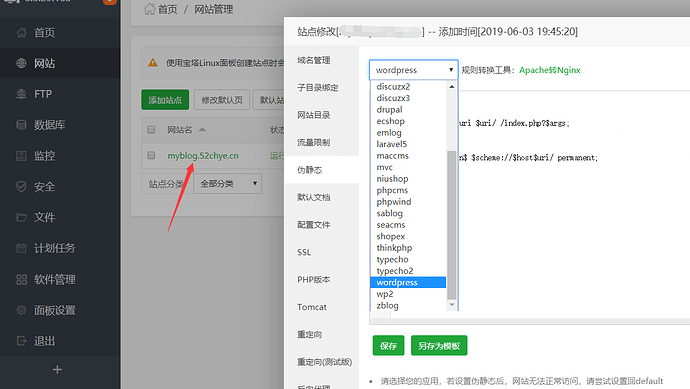Select phpwind from the list
Viewport: 690px width, 389px height.
408,202
